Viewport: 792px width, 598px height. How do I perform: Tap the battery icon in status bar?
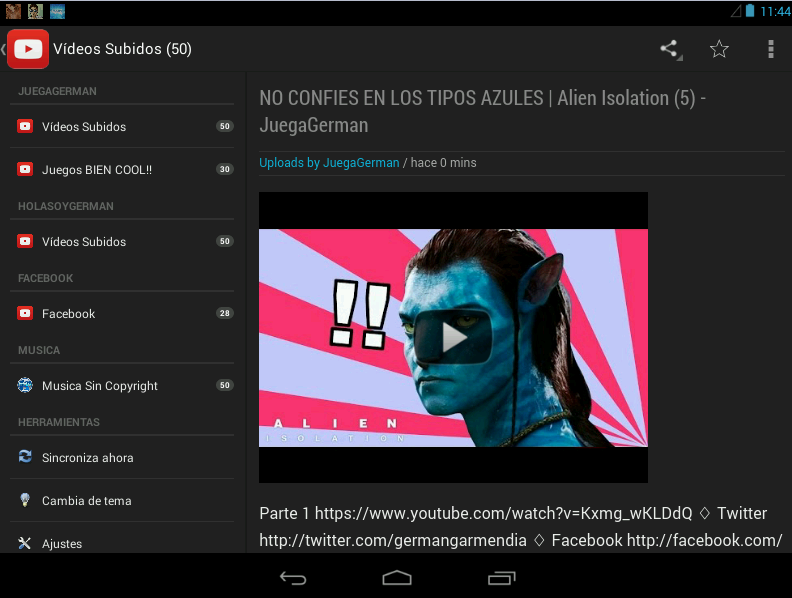click(750, 11)
